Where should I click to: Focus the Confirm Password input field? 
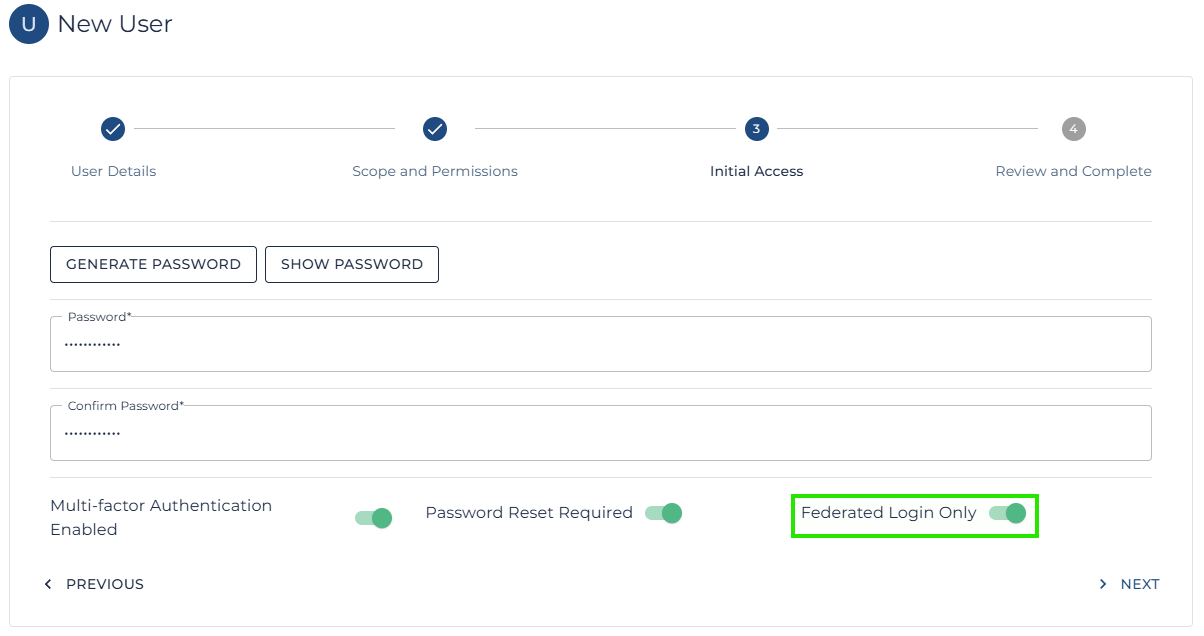[600, 434]
